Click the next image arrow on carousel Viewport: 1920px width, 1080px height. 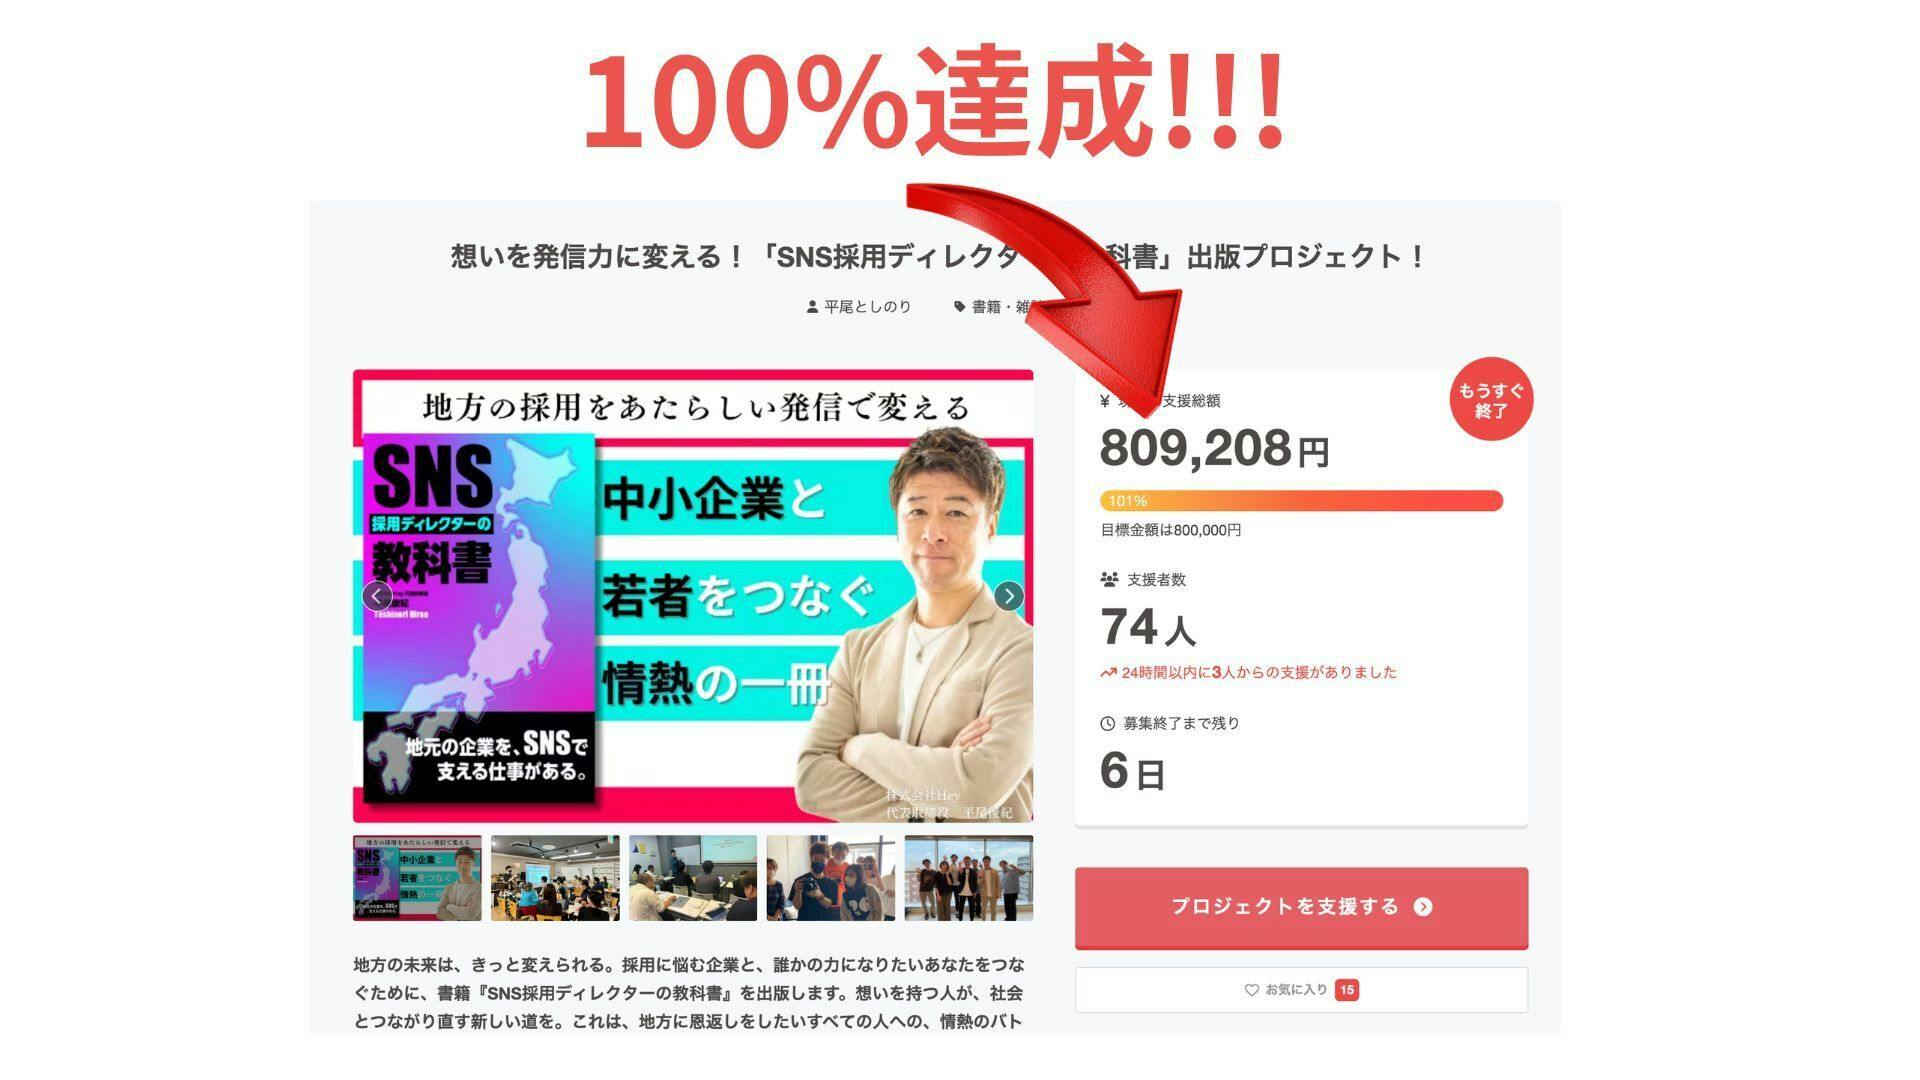point(1009,596)
